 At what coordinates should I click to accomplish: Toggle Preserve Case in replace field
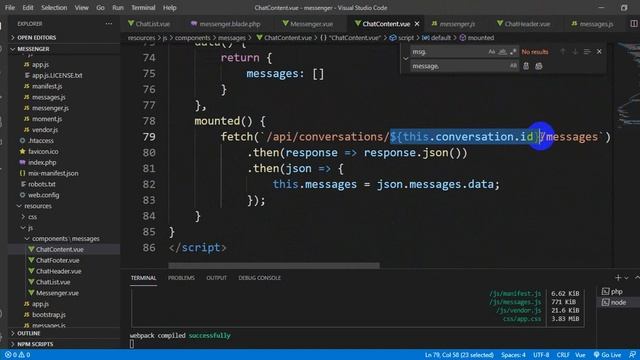pyautogui.click(x=513, y=66)
